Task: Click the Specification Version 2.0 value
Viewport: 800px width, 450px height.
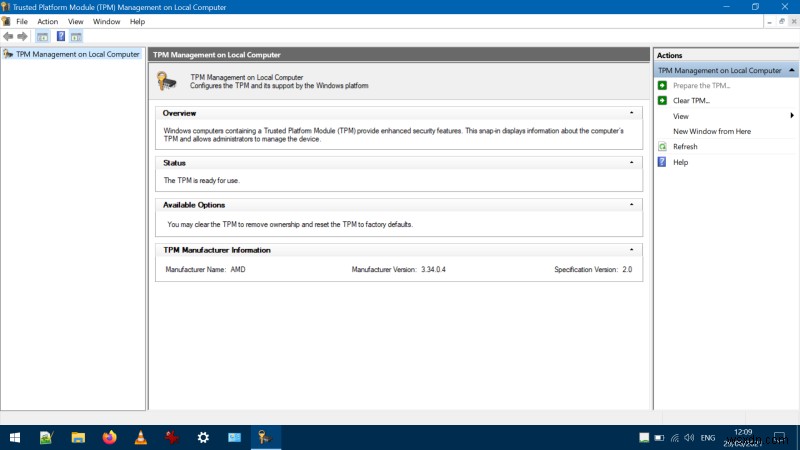Action: pos(627,269)
